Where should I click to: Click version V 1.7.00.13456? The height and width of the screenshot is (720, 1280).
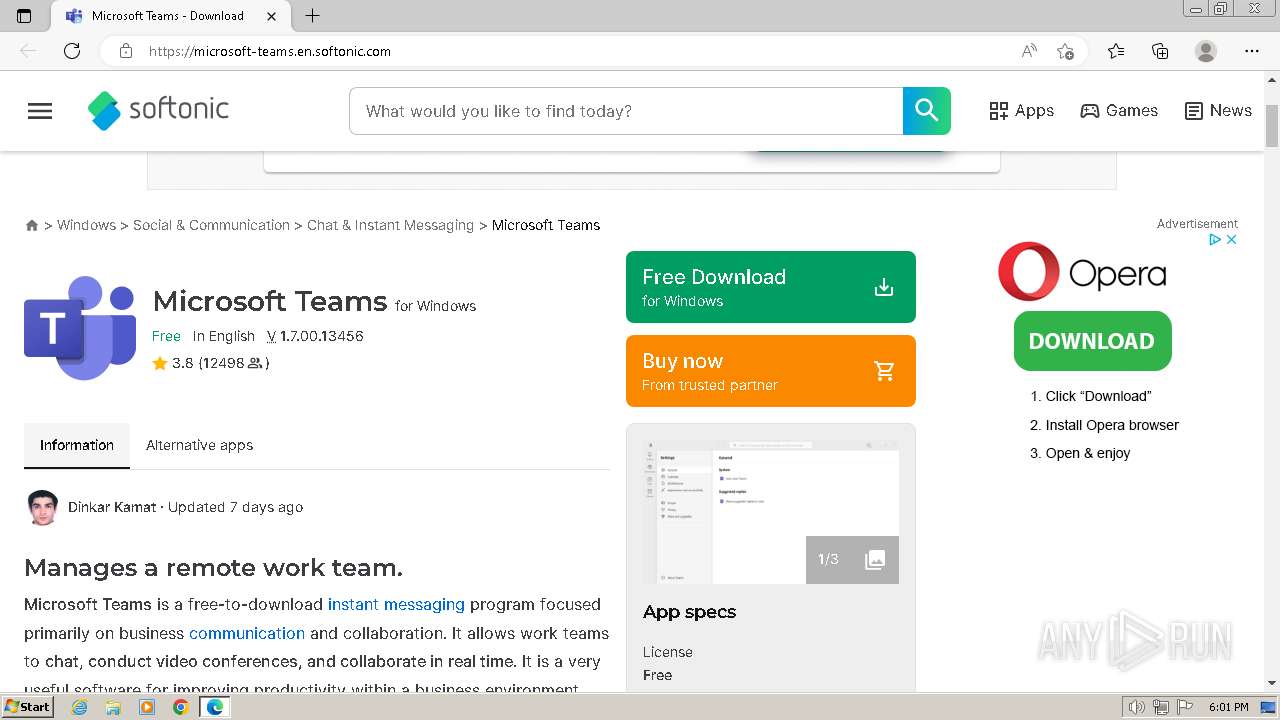(x=315, y=336)
